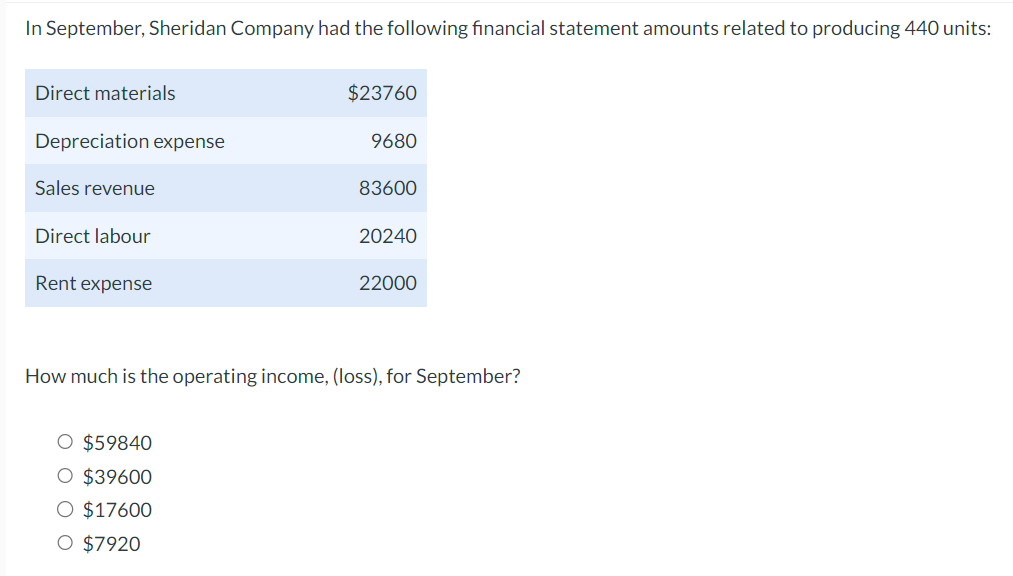Click the Direct labour row
Image resolution: width=1013 pixels, height=576 pixels.
tap(92, 236)
